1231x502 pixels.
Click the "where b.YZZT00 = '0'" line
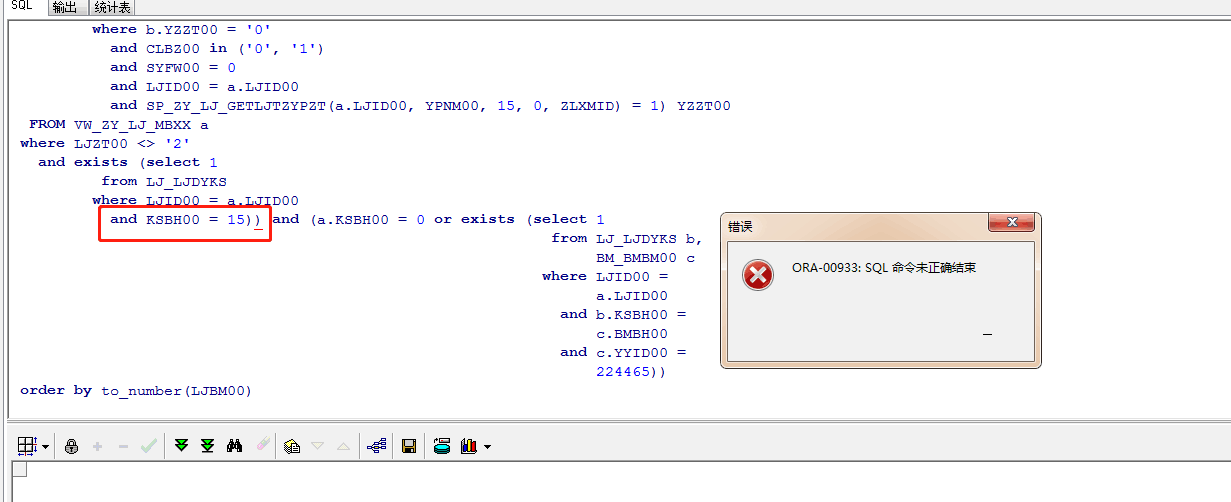[x=182, y=30]
